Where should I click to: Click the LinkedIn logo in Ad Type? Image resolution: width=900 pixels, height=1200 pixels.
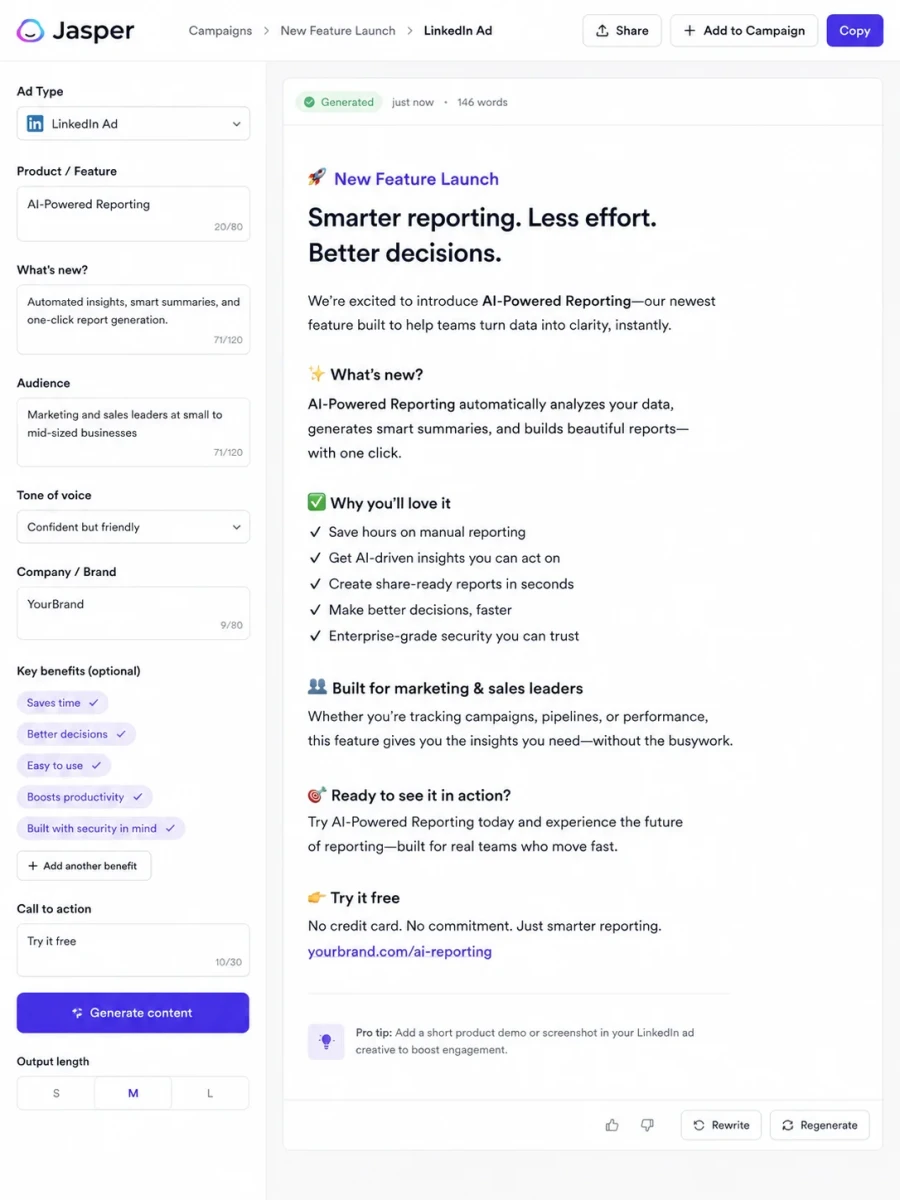point(35,124)
